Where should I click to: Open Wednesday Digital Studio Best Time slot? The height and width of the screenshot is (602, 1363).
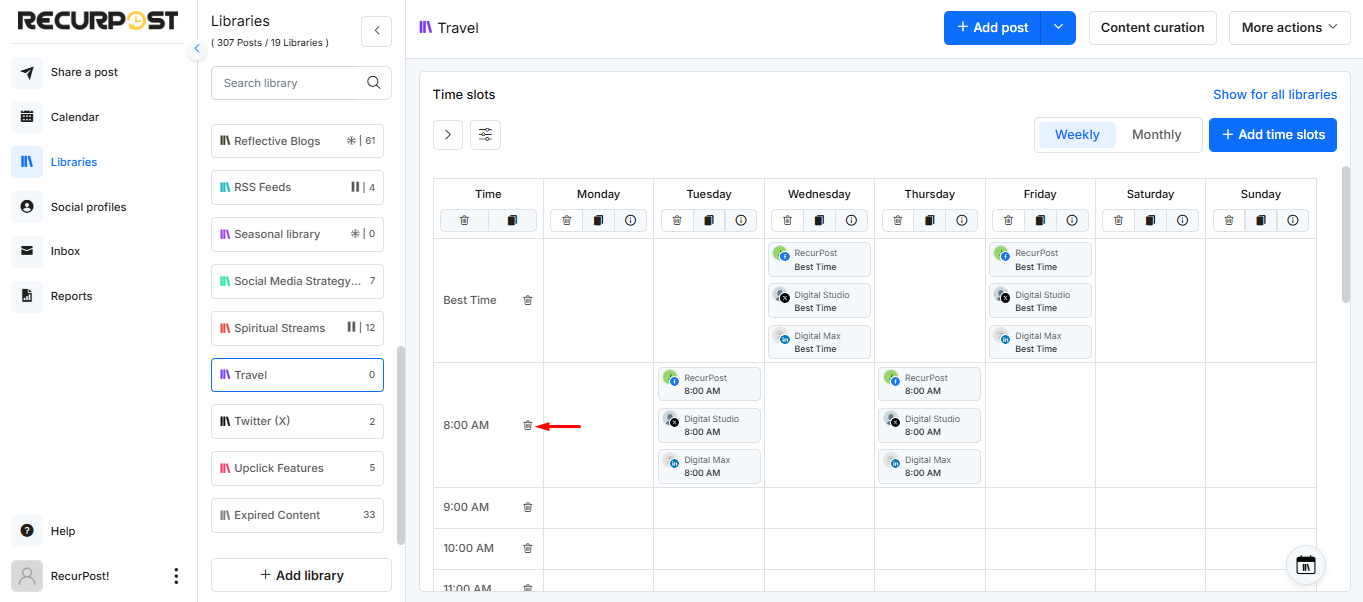click(x=819, y=301)
